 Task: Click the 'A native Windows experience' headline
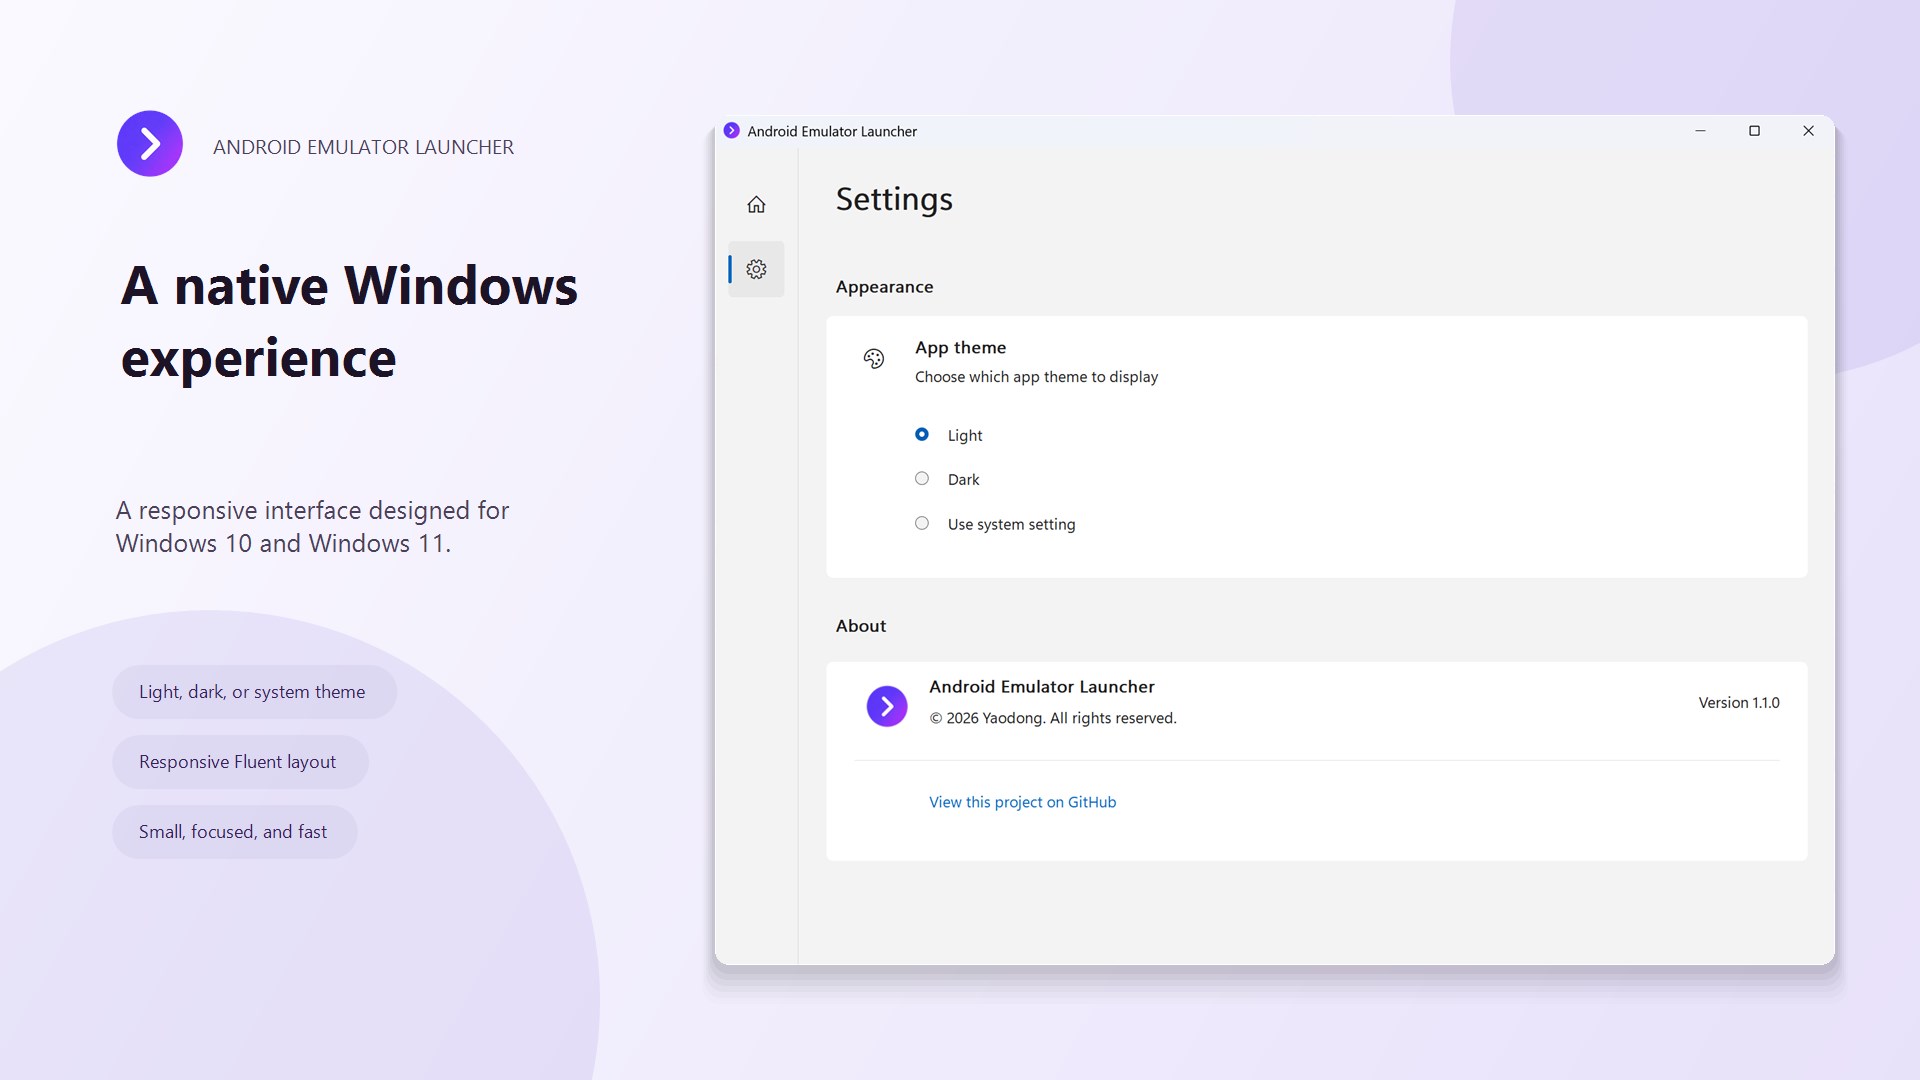click(x=349, y=322)
